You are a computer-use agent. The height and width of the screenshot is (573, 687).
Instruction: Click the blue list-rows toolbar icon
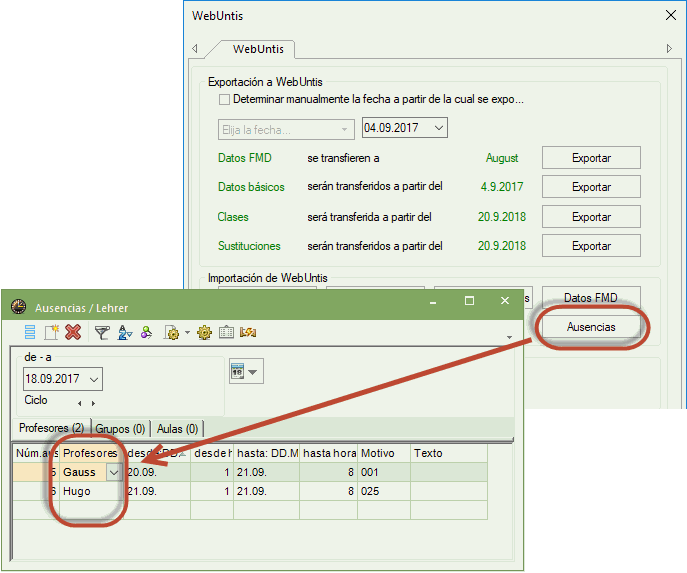pyautogui.click(x=30, y=332)
